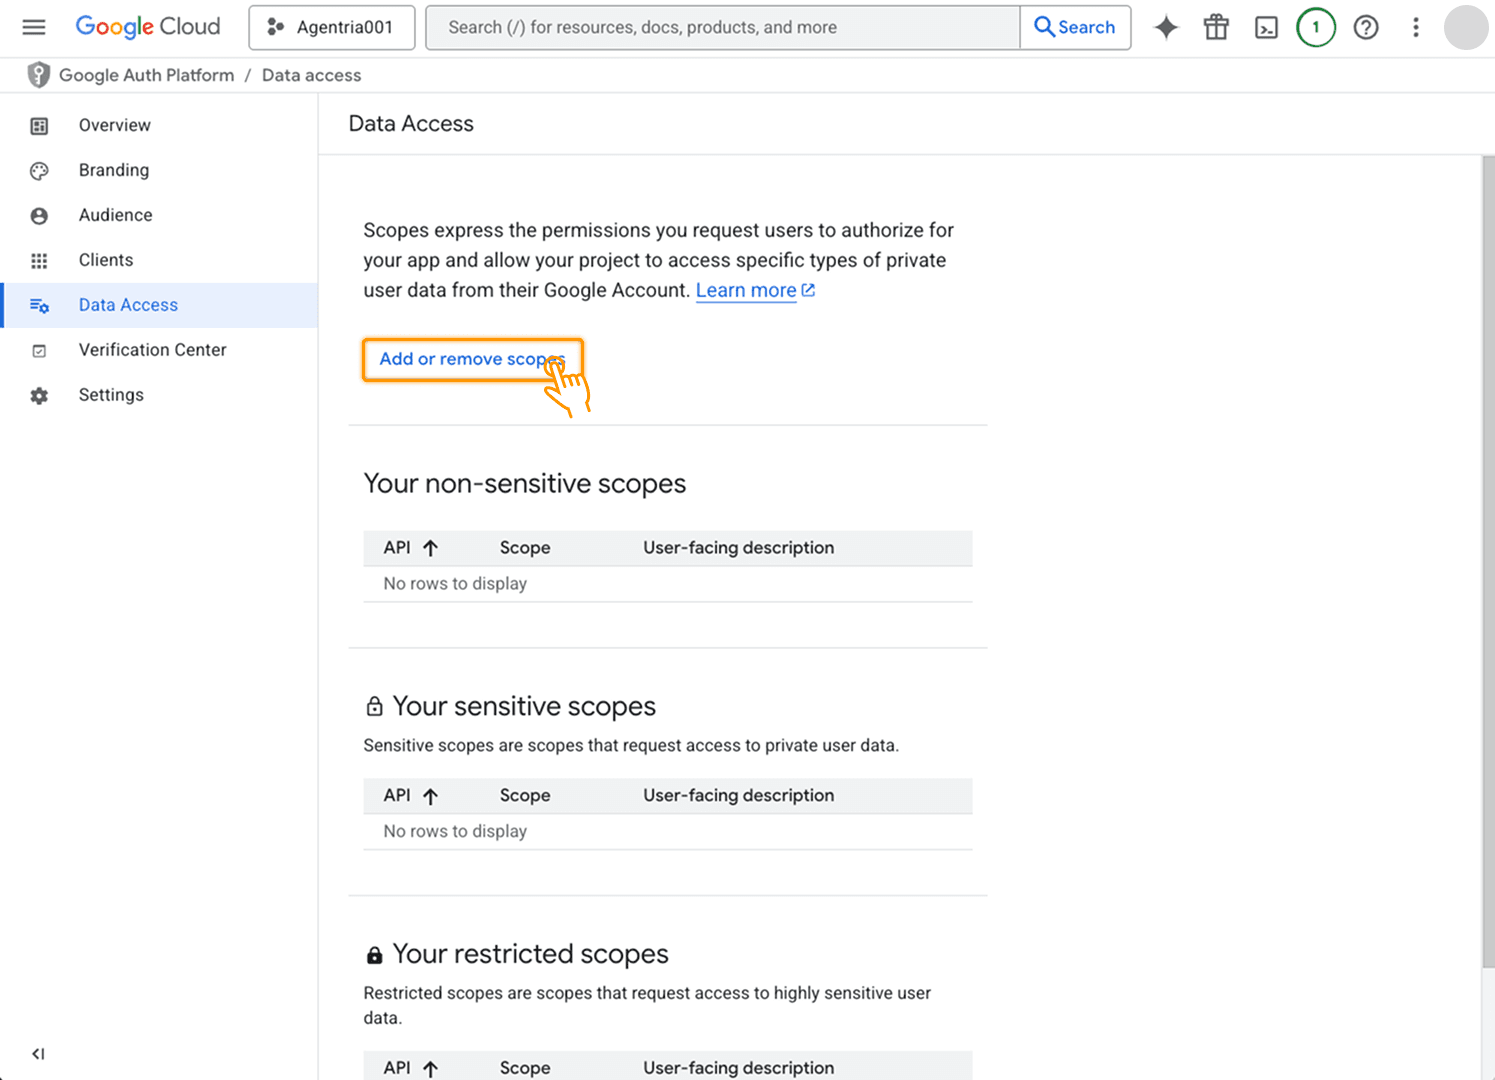Click the Settings gear icon

[39, 396]
